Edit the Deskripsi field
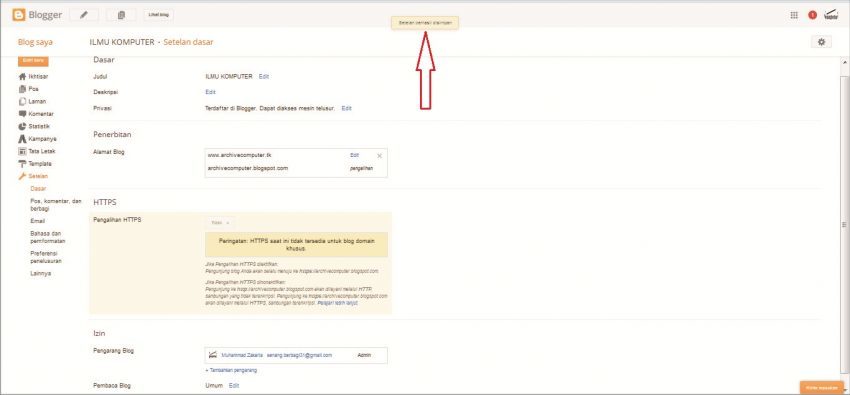Screen dimensions: 850x395 pos(210,92)
